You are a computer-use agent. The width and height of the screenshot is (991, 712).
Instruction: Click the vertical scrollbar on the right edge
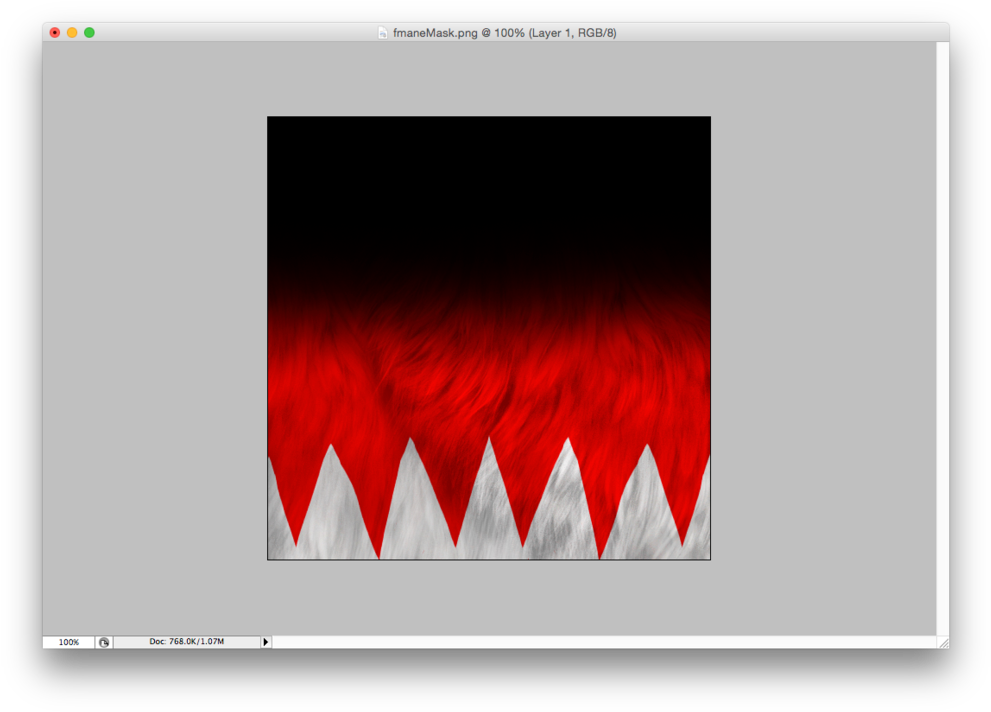coord(942,339)
